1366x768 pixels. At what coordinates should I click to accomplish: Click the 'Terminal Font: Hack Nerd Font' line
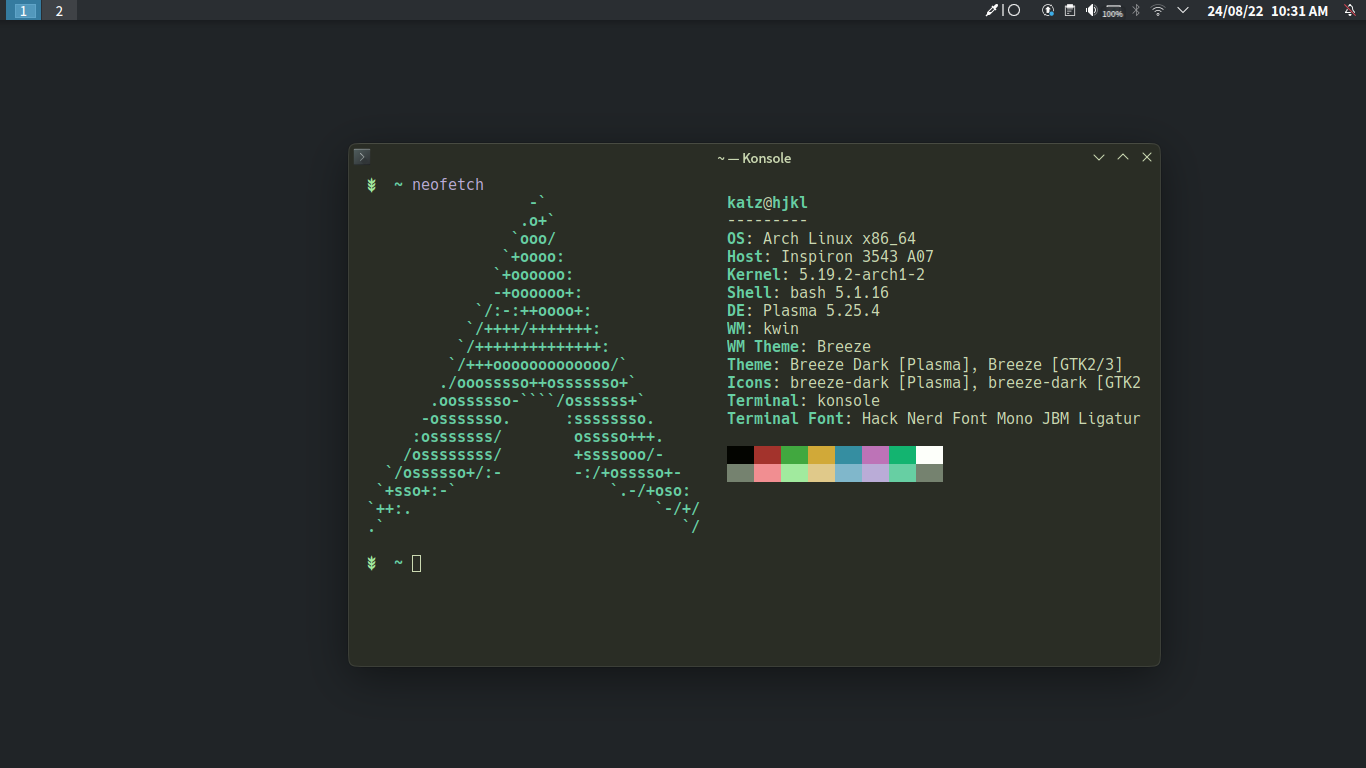[934, 419]
